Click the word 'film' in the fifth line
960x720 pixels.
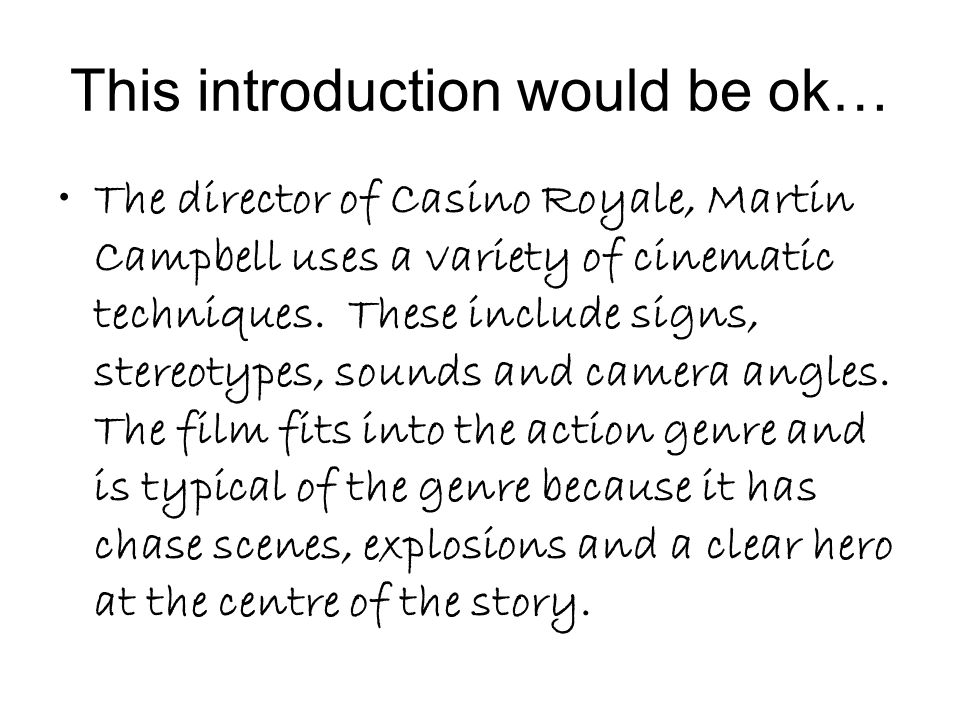tap(222, 431)
